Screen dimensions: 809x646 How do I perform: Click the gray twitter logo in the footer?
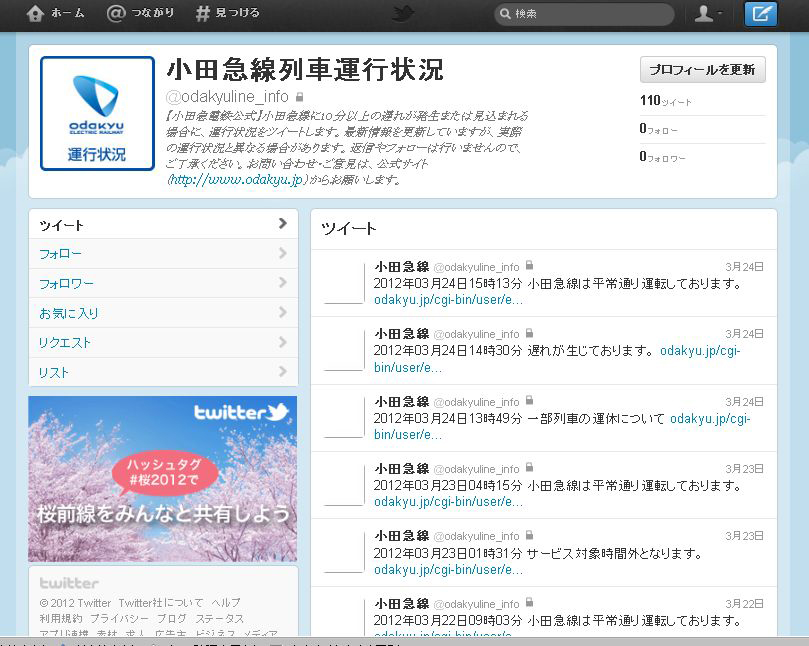[69, 583]
